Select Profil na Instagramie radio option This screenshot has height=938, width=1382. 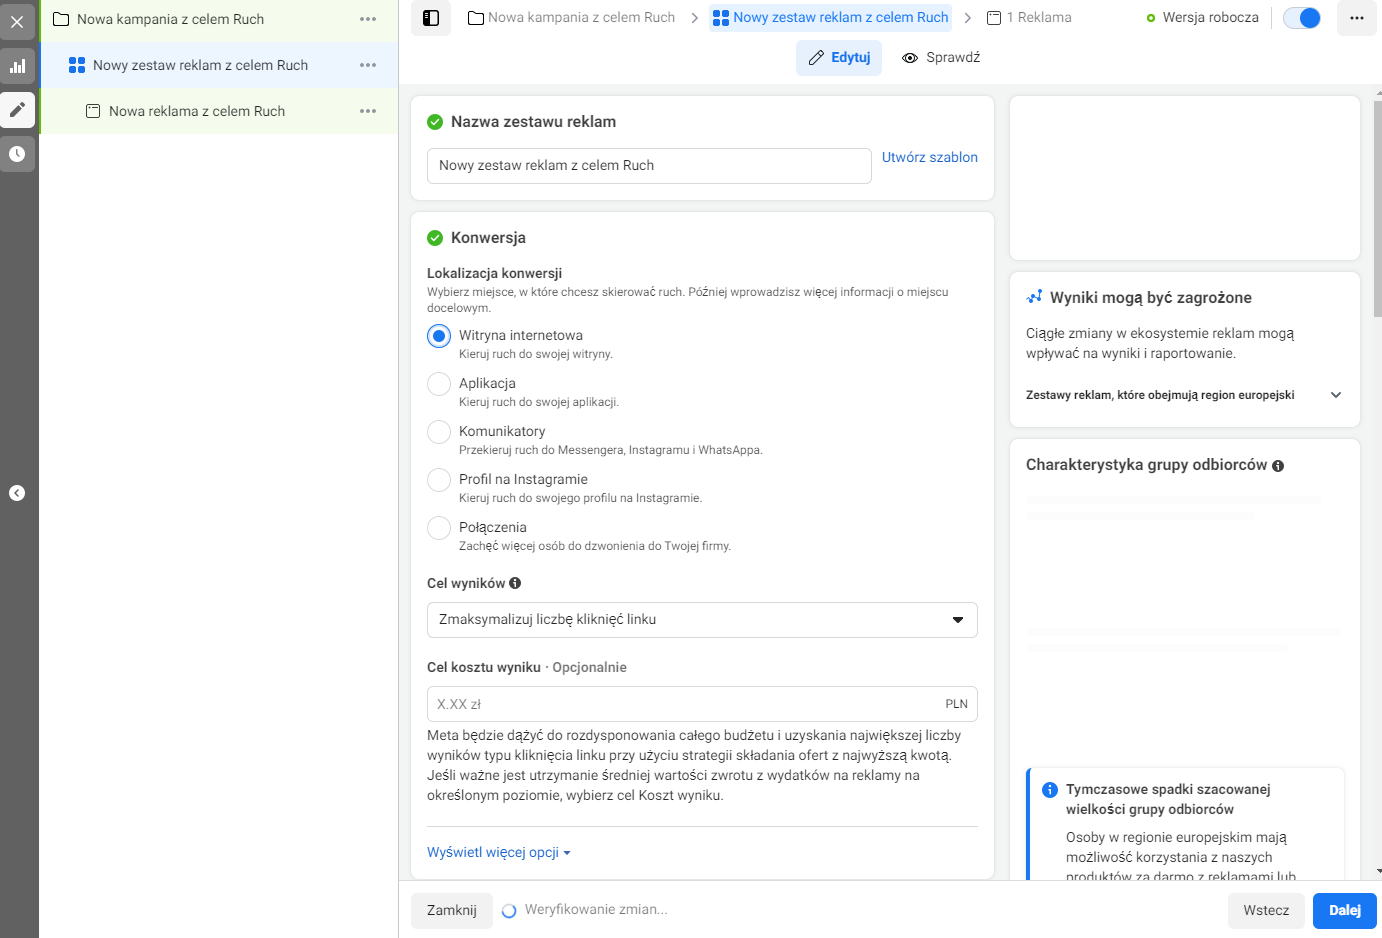tap(439, 480)
